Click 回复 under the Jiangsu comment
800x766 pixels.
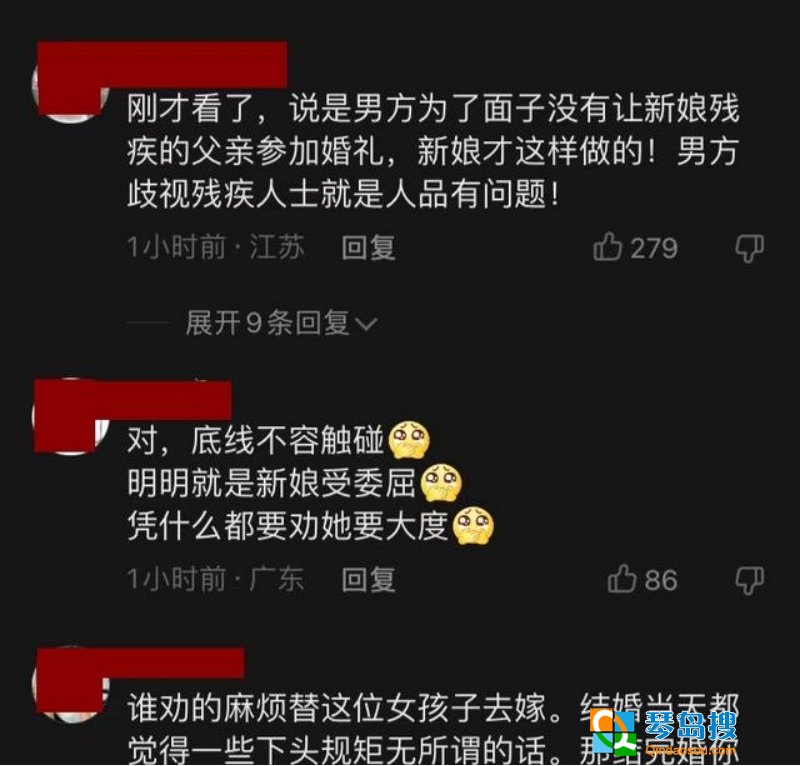click(x=368, y=248)
